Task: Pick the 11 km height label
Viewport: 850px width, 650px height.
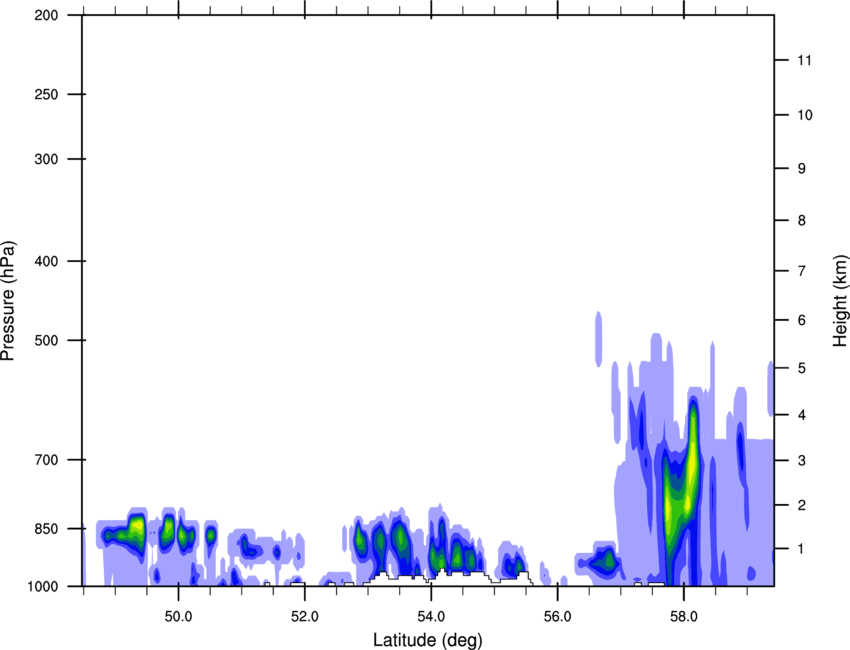Action: [804, 60]
